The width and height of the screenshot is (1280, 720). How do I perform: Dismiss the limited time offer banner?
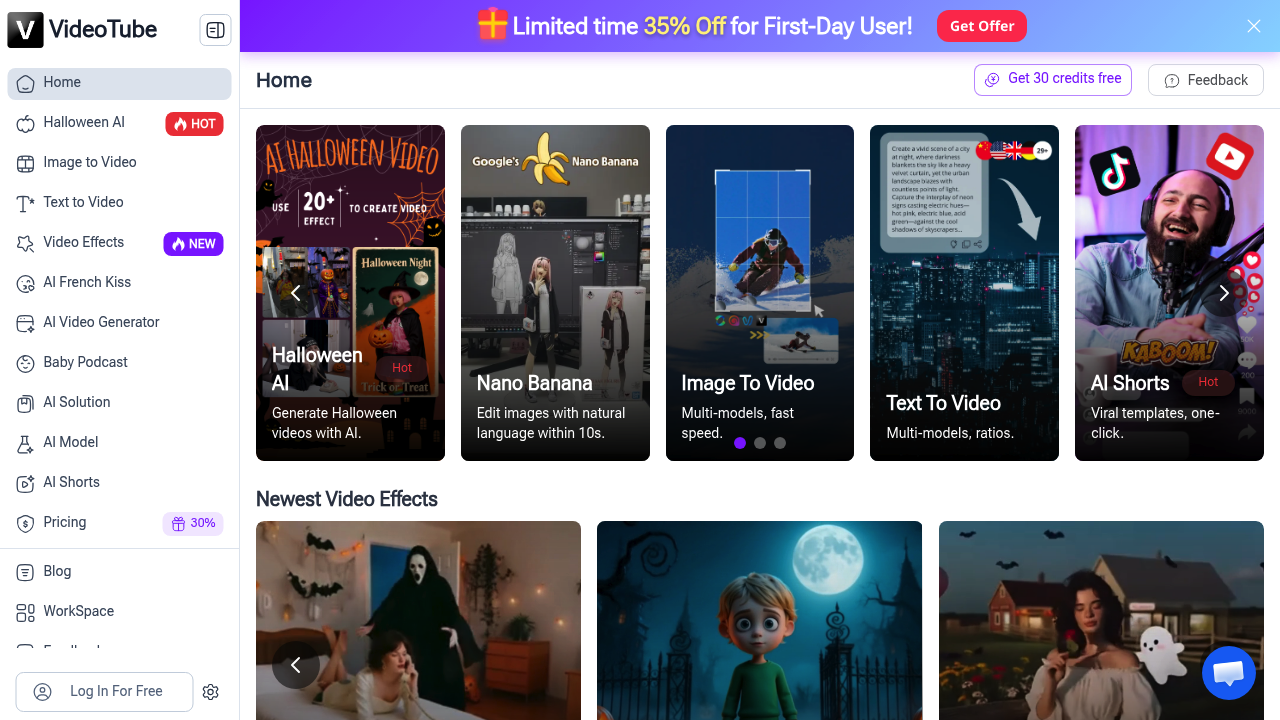(1254, 26)
